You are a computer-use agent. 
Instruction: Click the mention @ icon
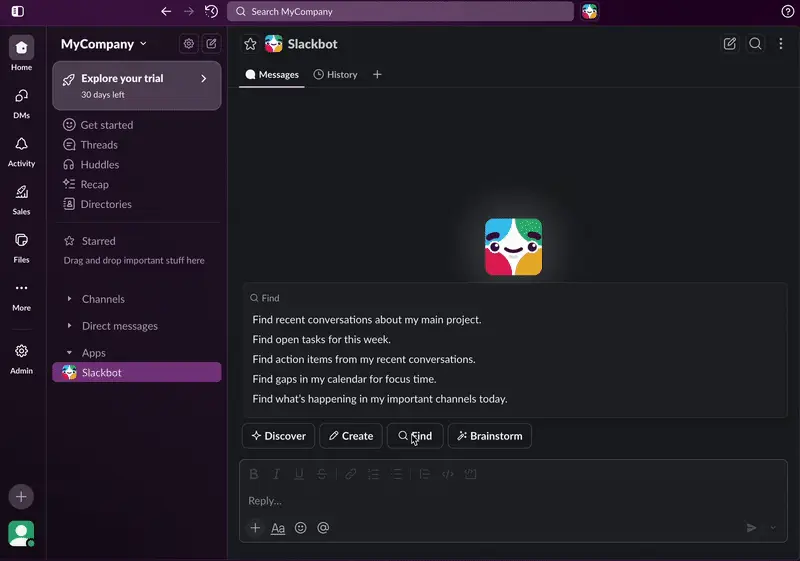click(323, 528)
